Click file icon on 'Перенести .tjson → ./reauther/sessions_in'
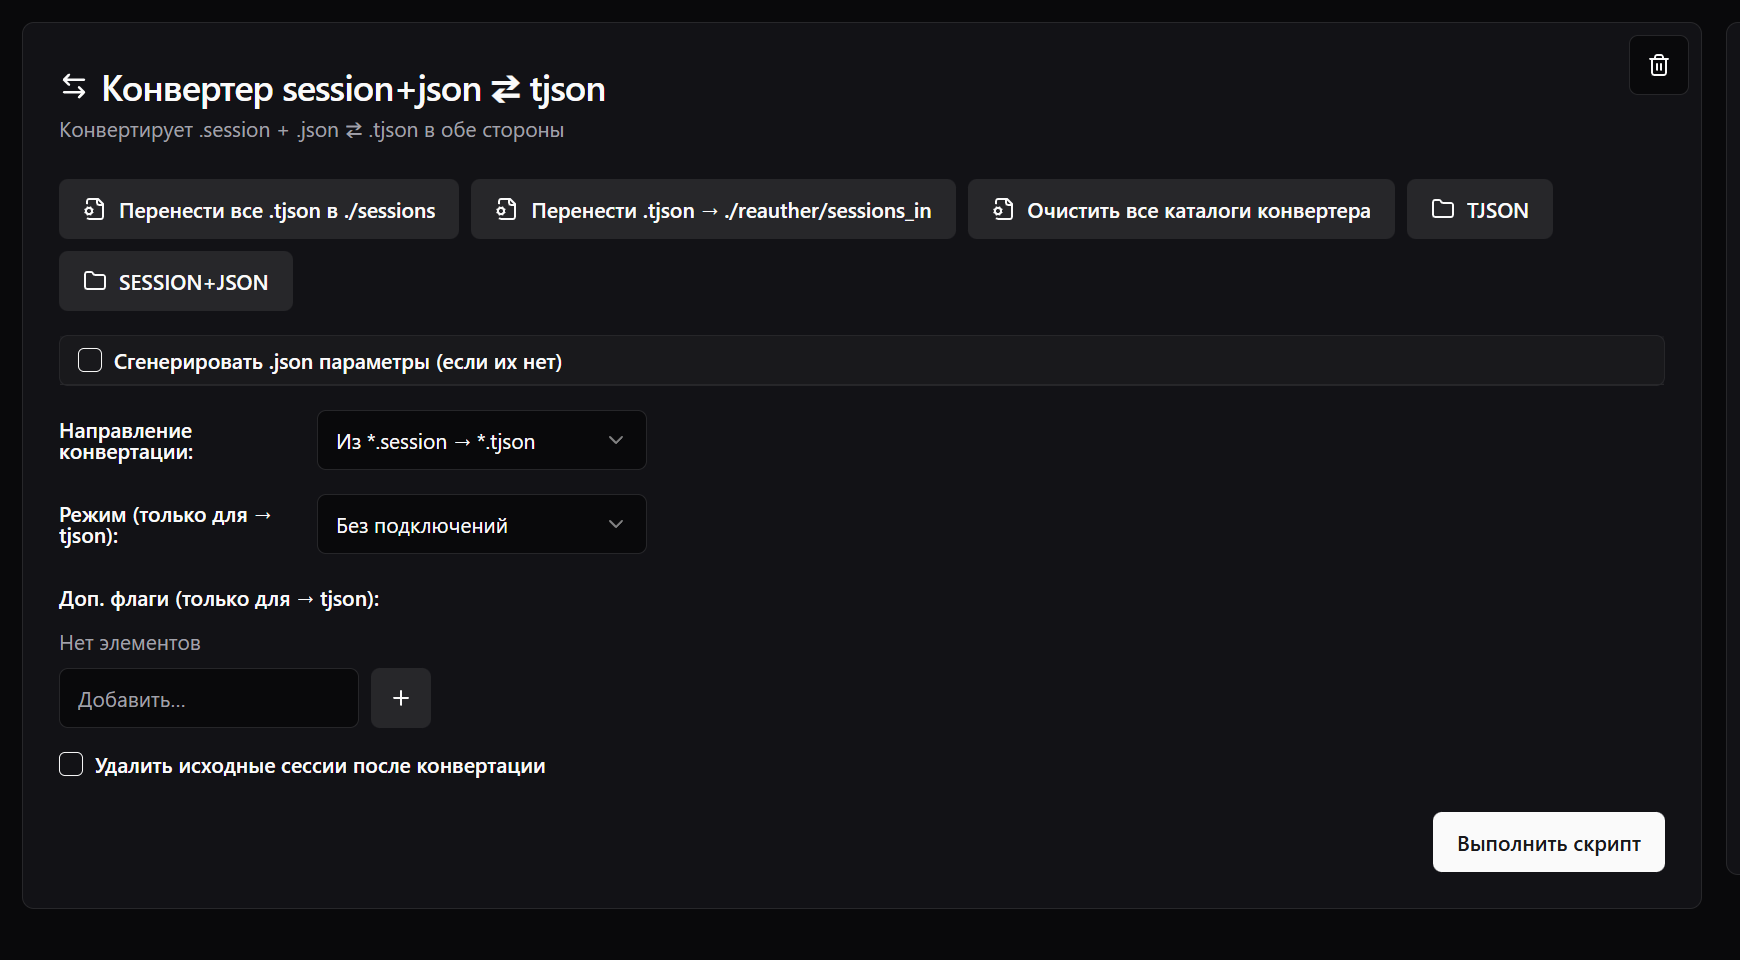The width and height of the screenshot is (1740, 960). click(x=506, y=209)
